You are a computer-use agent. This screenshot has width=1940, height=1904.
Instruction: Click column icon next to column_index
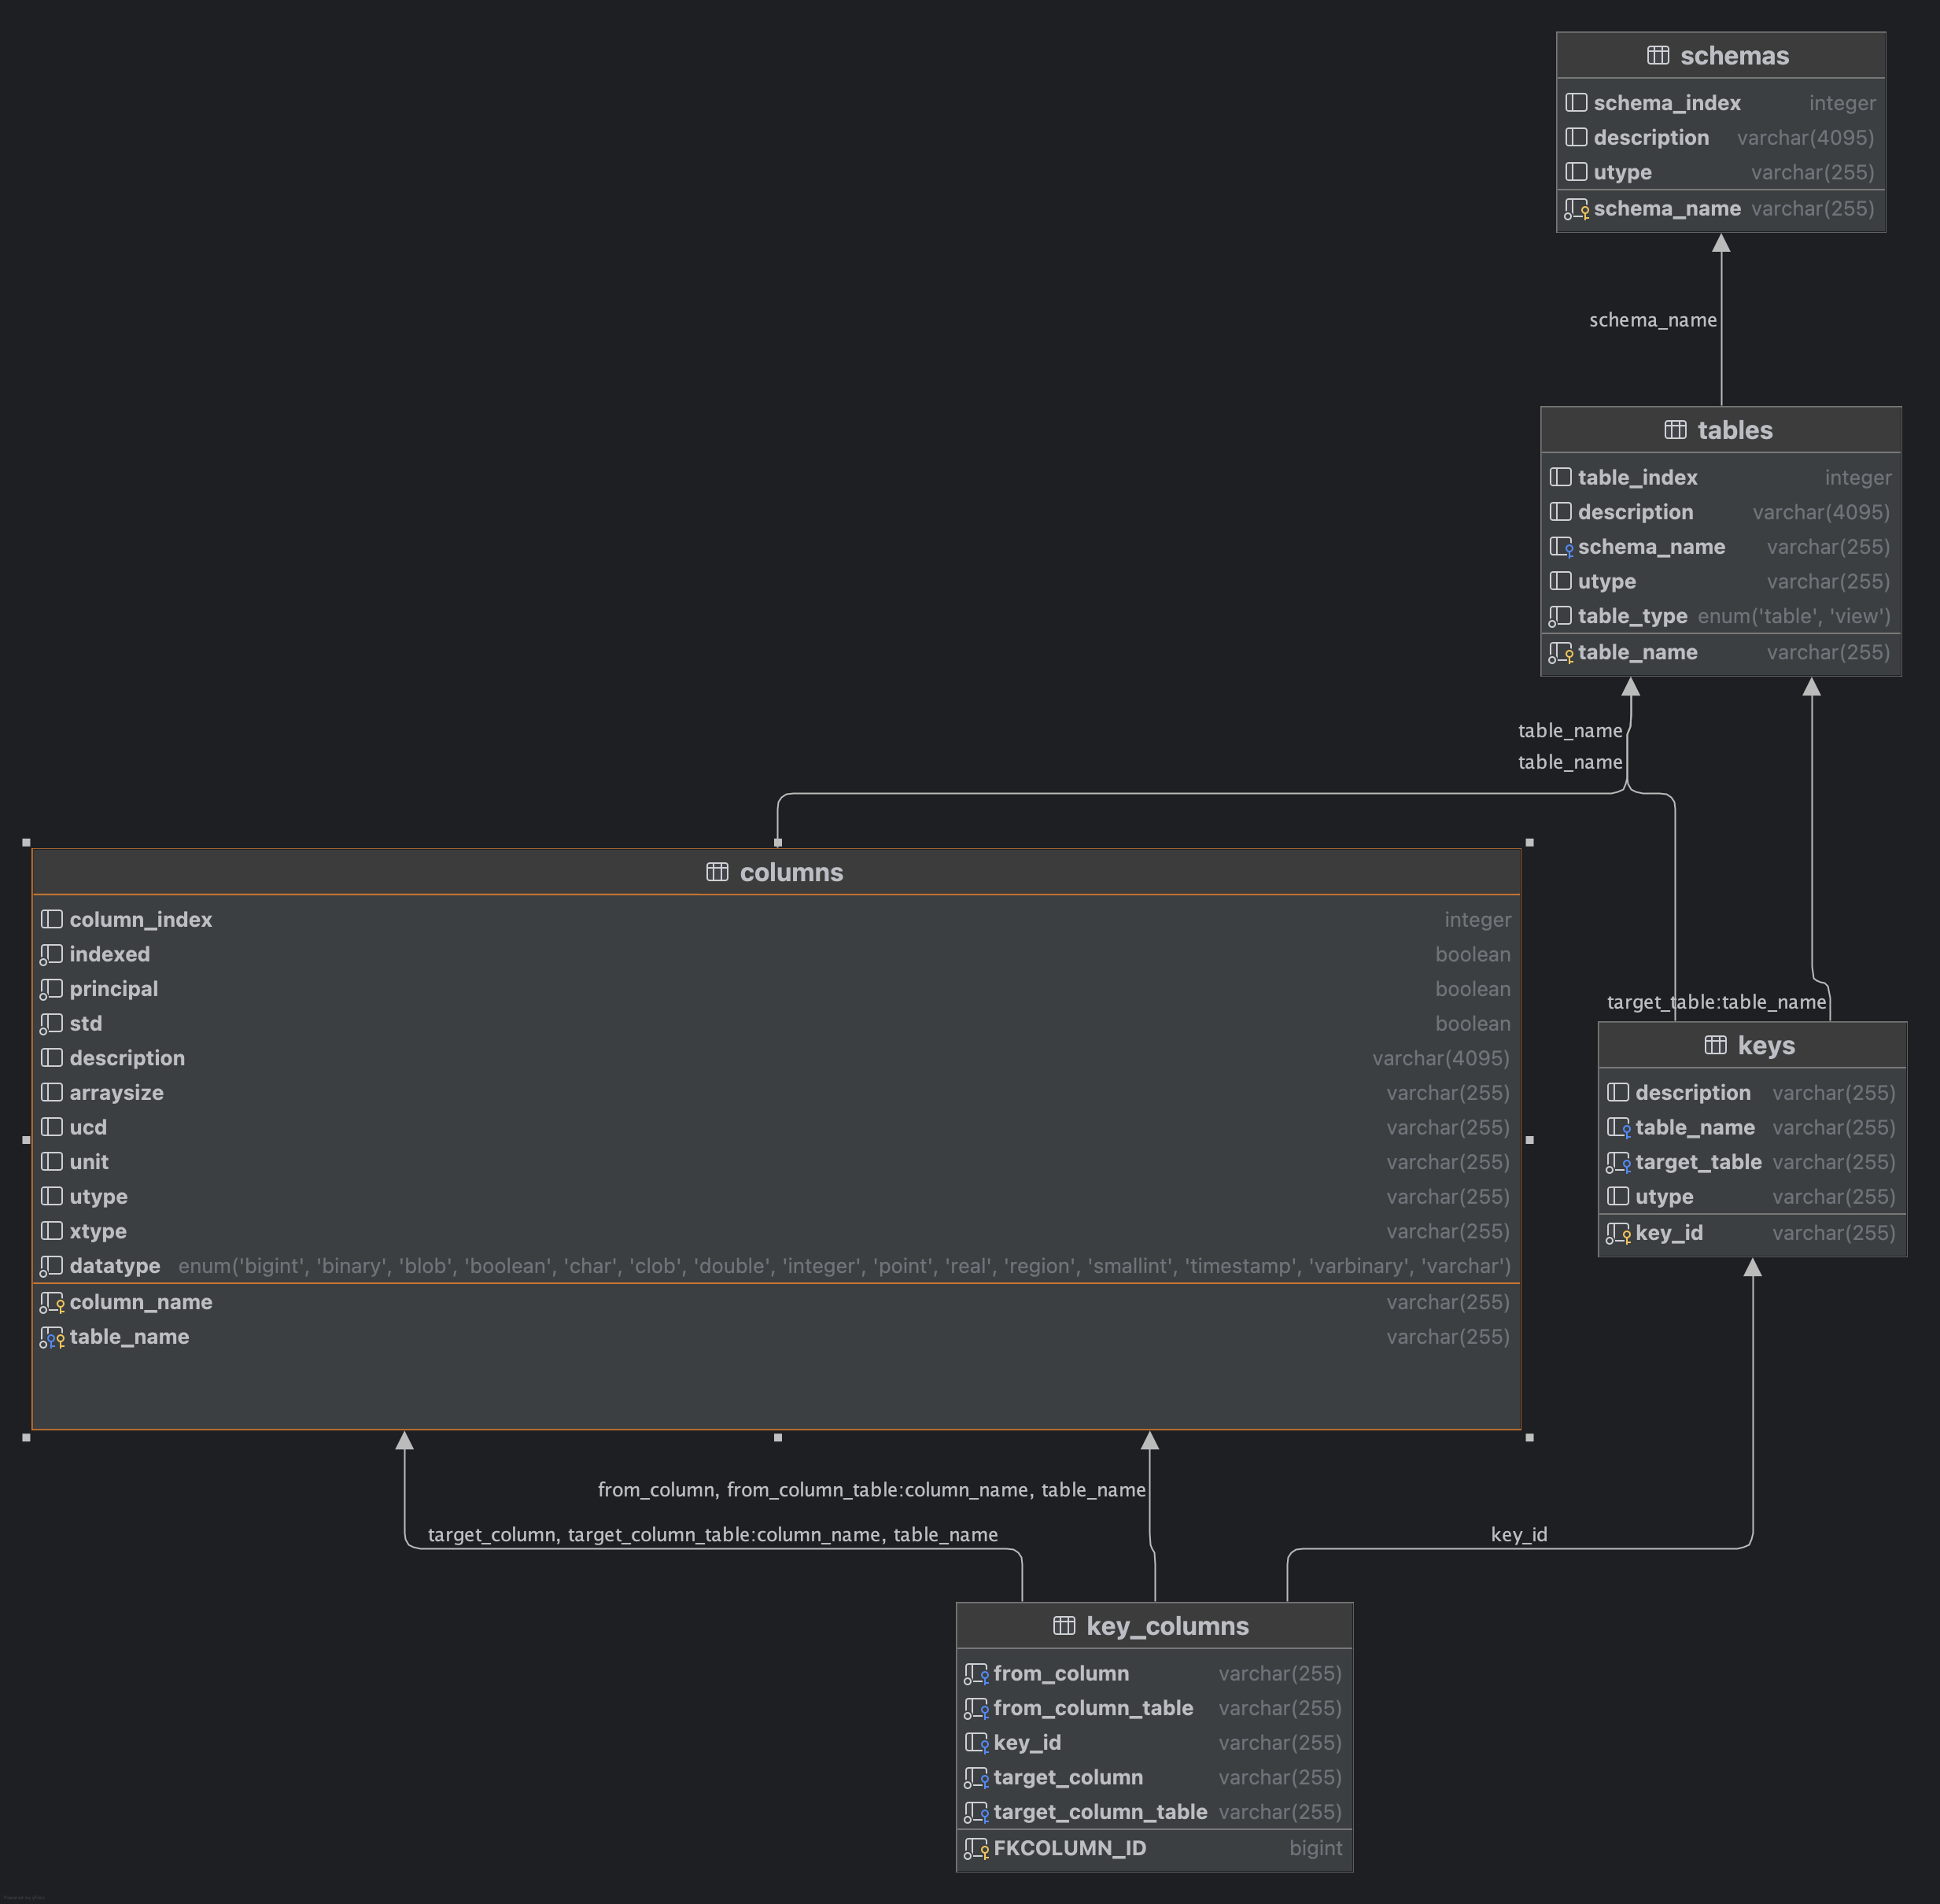52,919
